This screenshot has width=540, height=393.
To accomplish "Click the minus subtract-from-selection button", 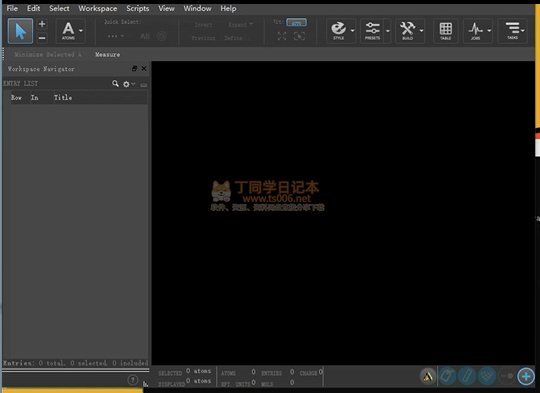I will 42,38.
